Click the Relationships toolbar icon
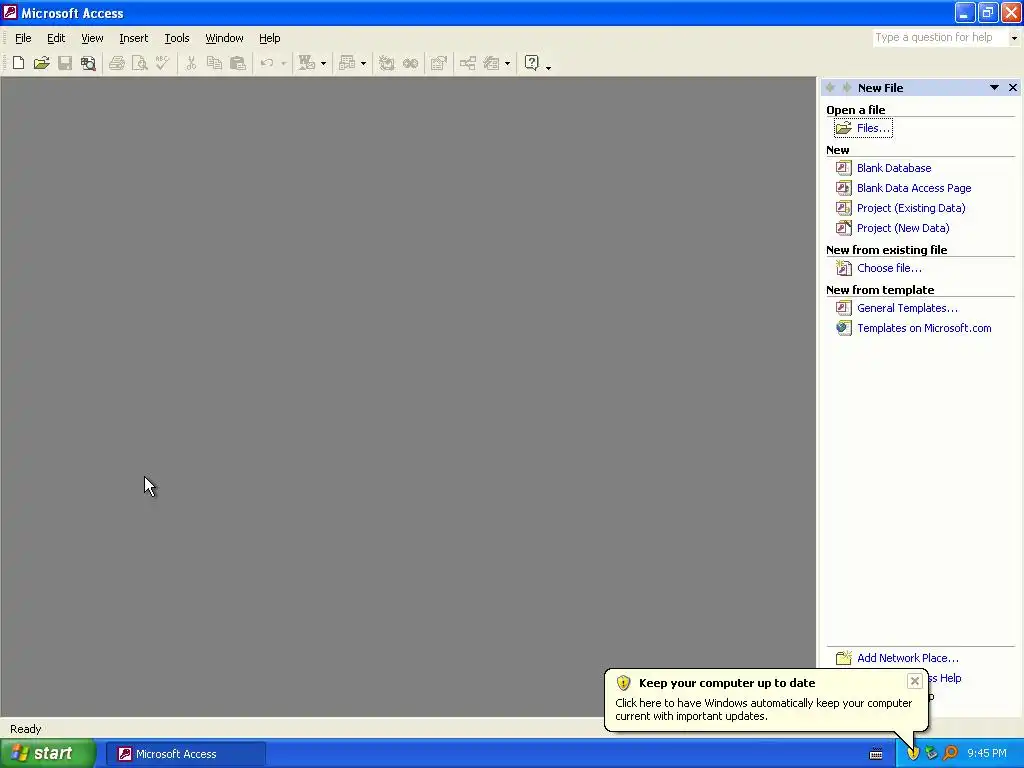The width and height of the screenshot is (1024, 768). [x=468, y=63]
